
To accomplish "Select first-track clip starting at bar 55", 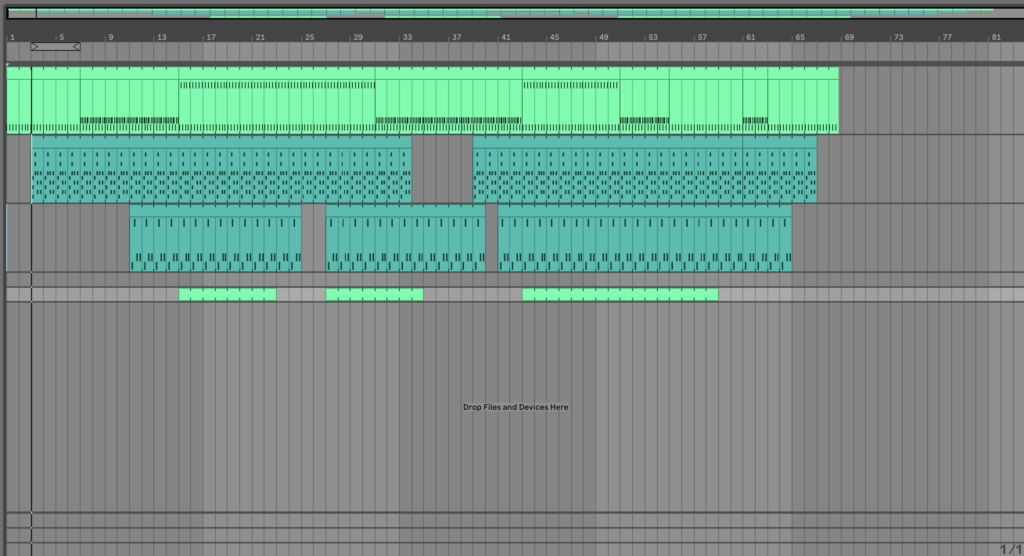I will pyautogui.click(x=706, y=100).
